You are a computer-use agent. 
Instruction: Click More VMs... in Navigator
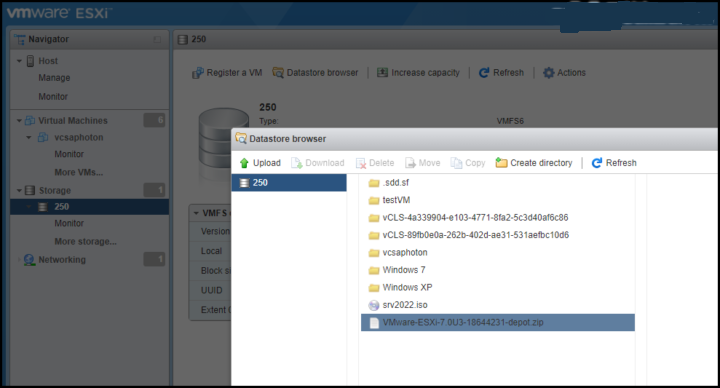click(79, 173)
